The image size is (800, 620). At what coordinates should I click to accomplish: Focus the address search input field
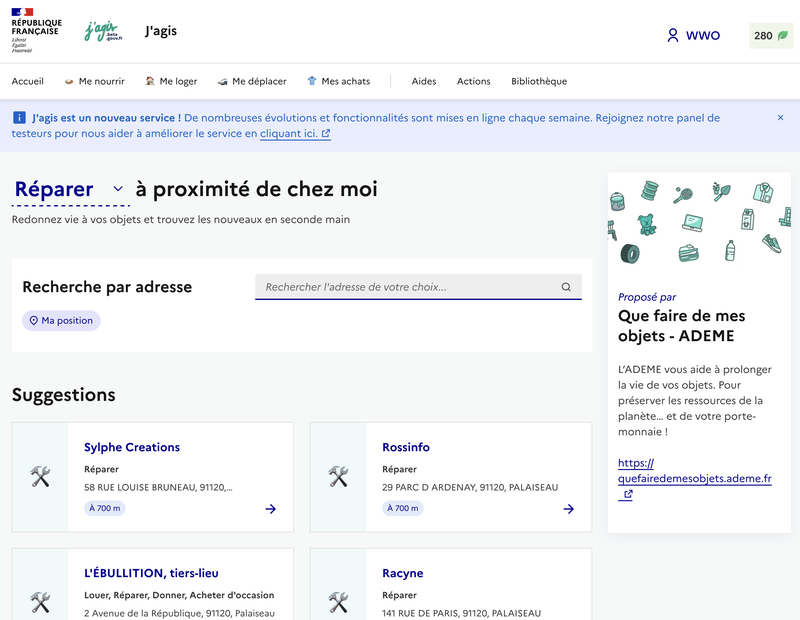click(405, 287)
